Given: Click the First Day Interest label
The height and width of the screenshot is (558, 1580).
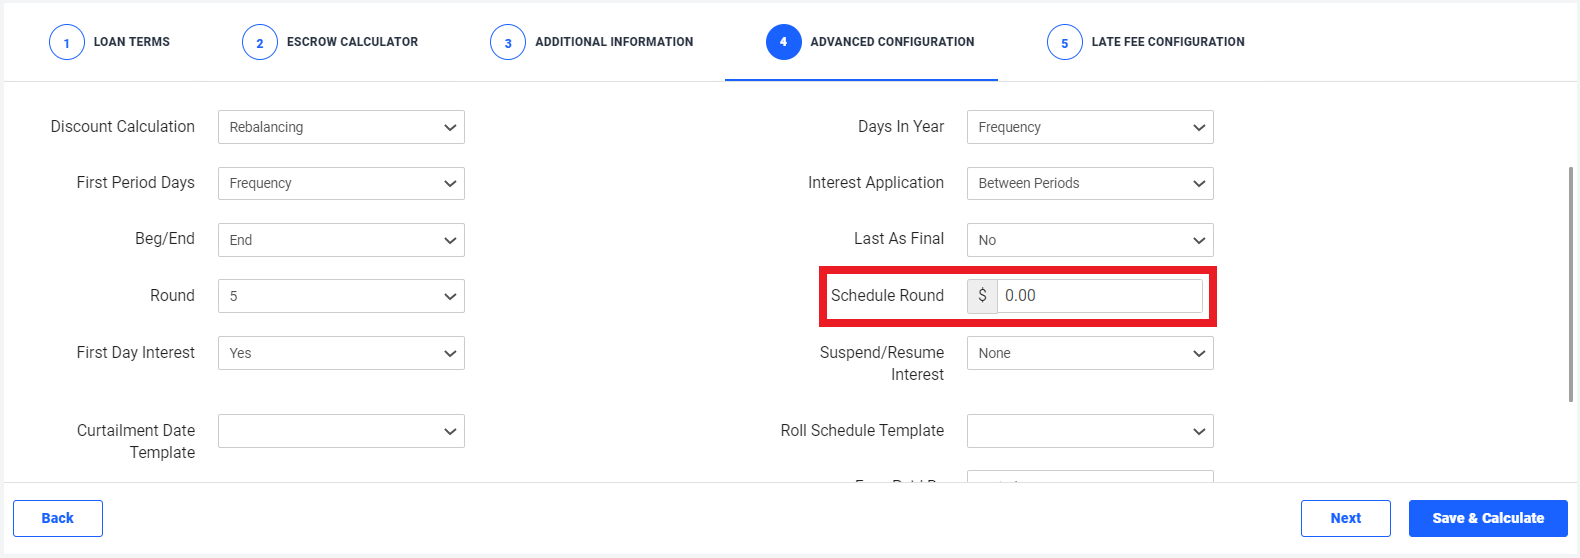Looking at the screenshot, I should pos(136,352).
